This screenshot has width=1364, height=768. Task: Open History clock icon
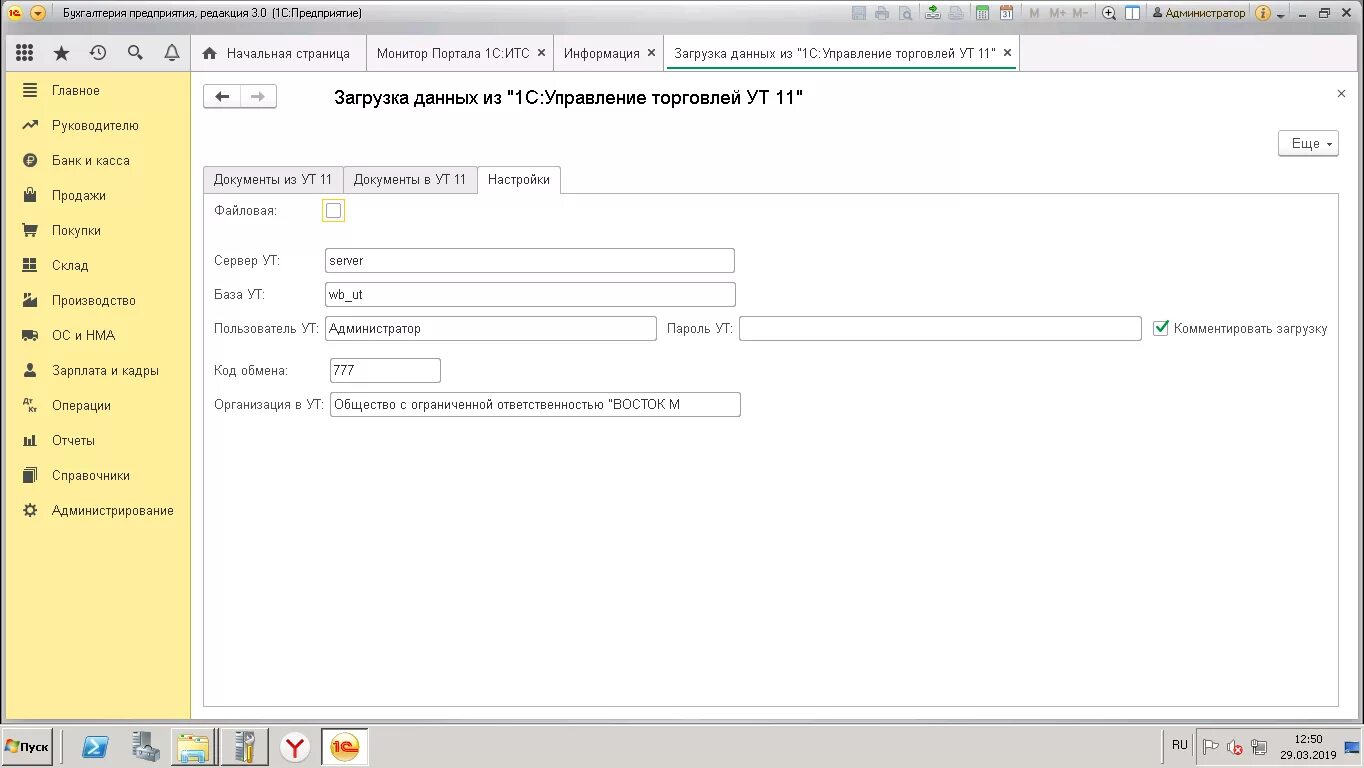pyautogui.click(x=98, y=53)
